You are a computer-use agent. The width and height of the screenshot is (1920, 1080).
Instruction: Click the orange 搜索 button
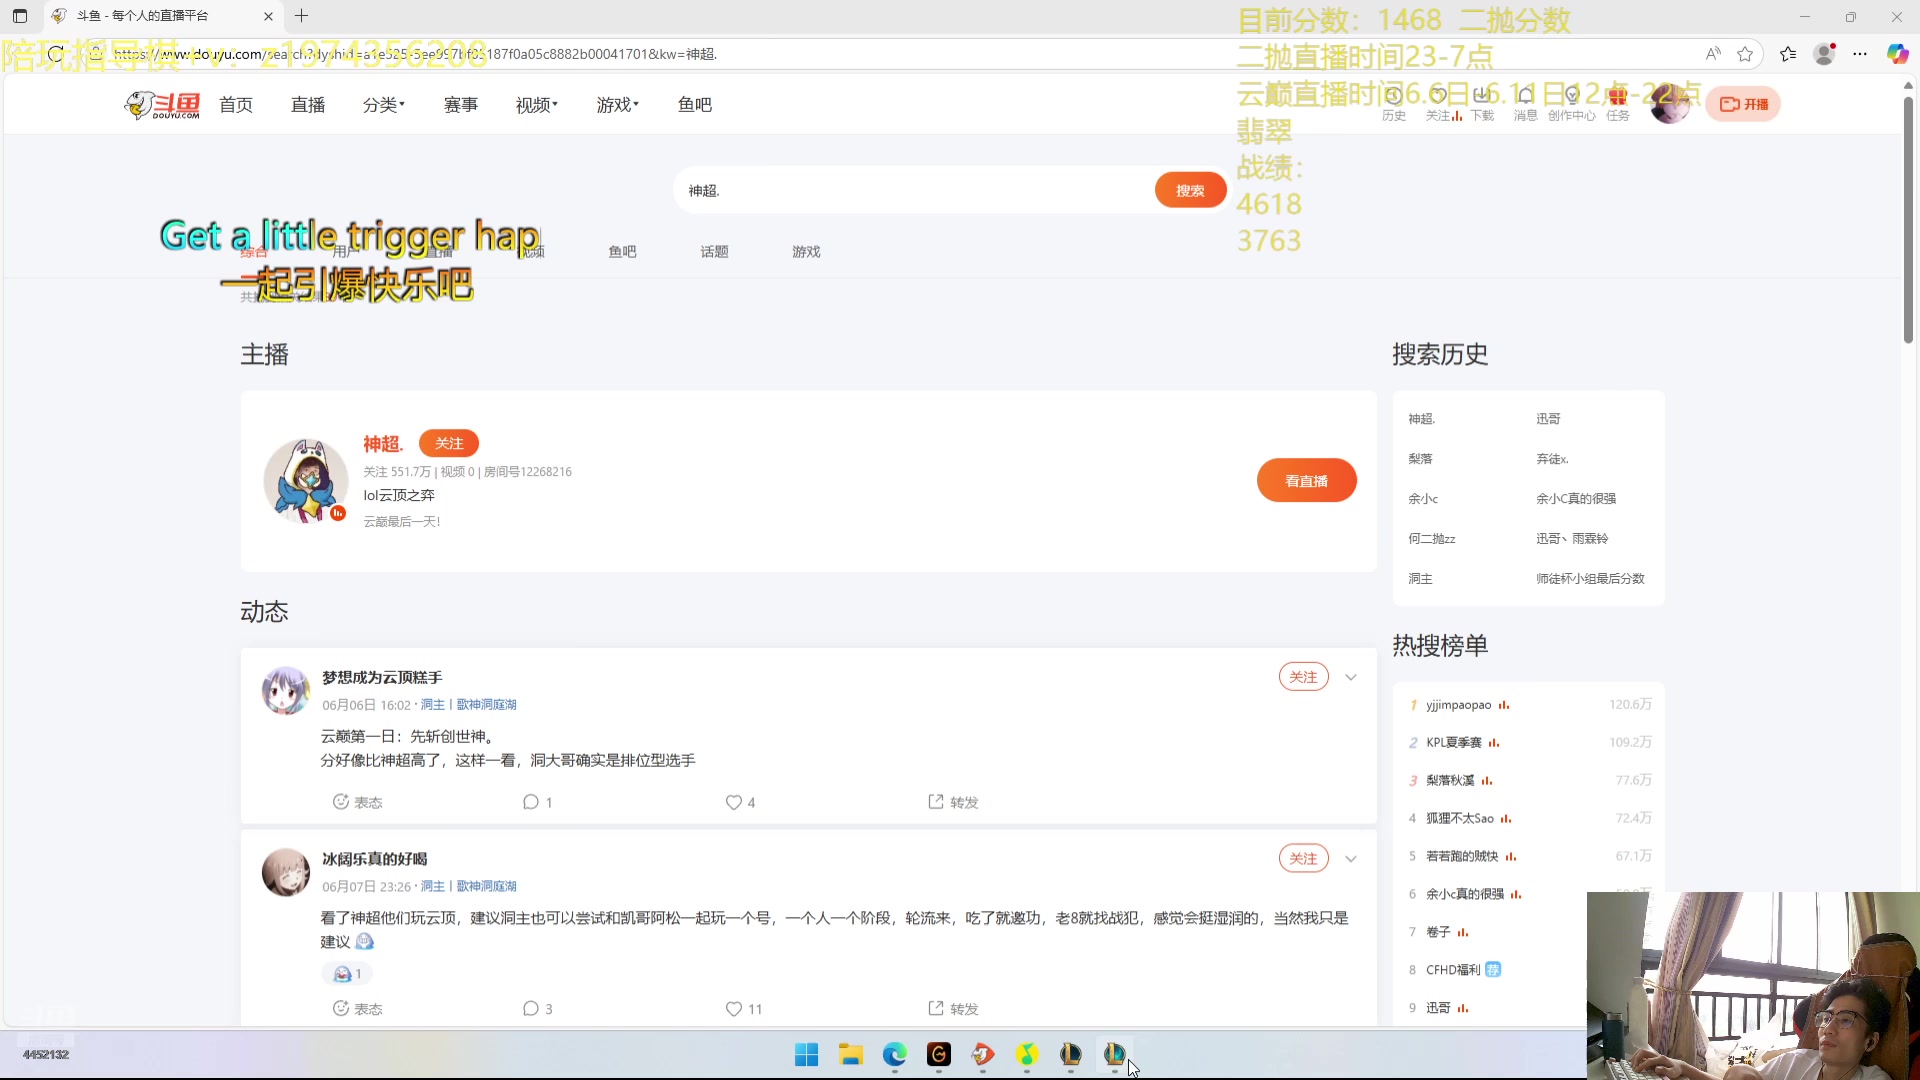coord(1190,190)
